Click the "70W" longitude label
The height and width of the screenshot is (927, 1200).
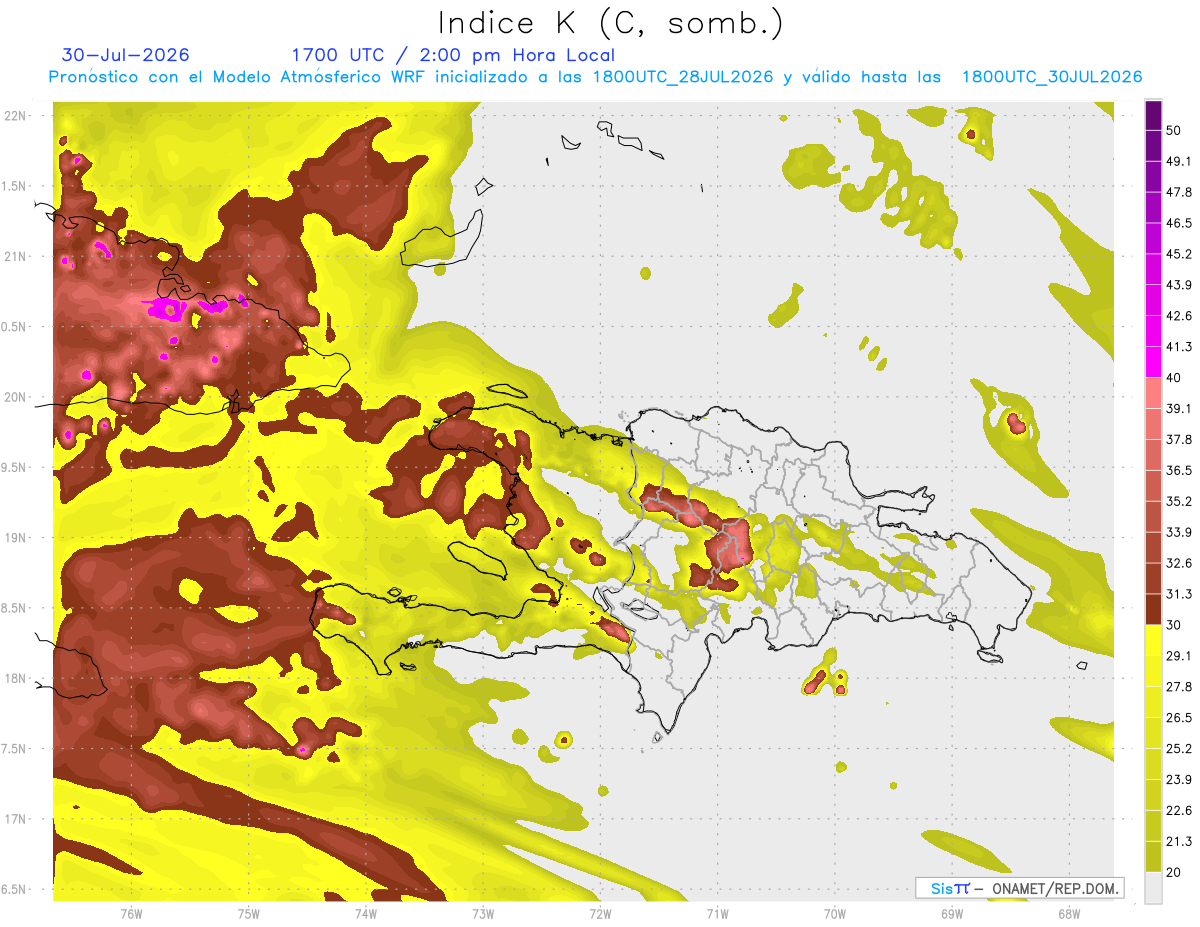[834, 913]
